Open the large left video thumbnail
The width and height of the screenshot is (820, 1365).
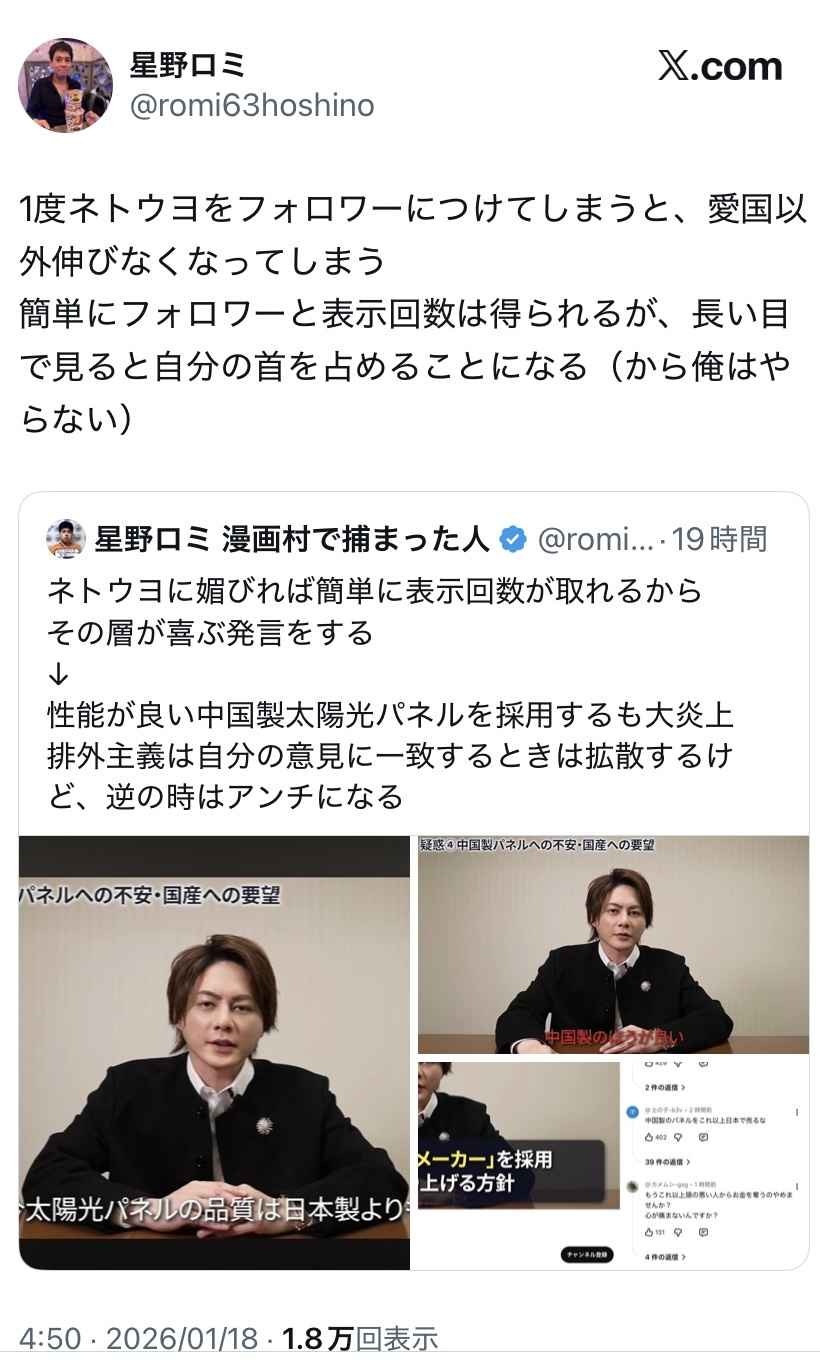click(214, 1052)
